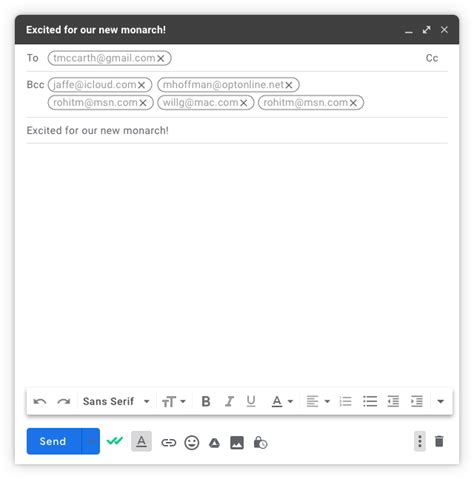The image size is (474, 479).
Task: Expand more formatting options arrow
Action: pos(441,401)
